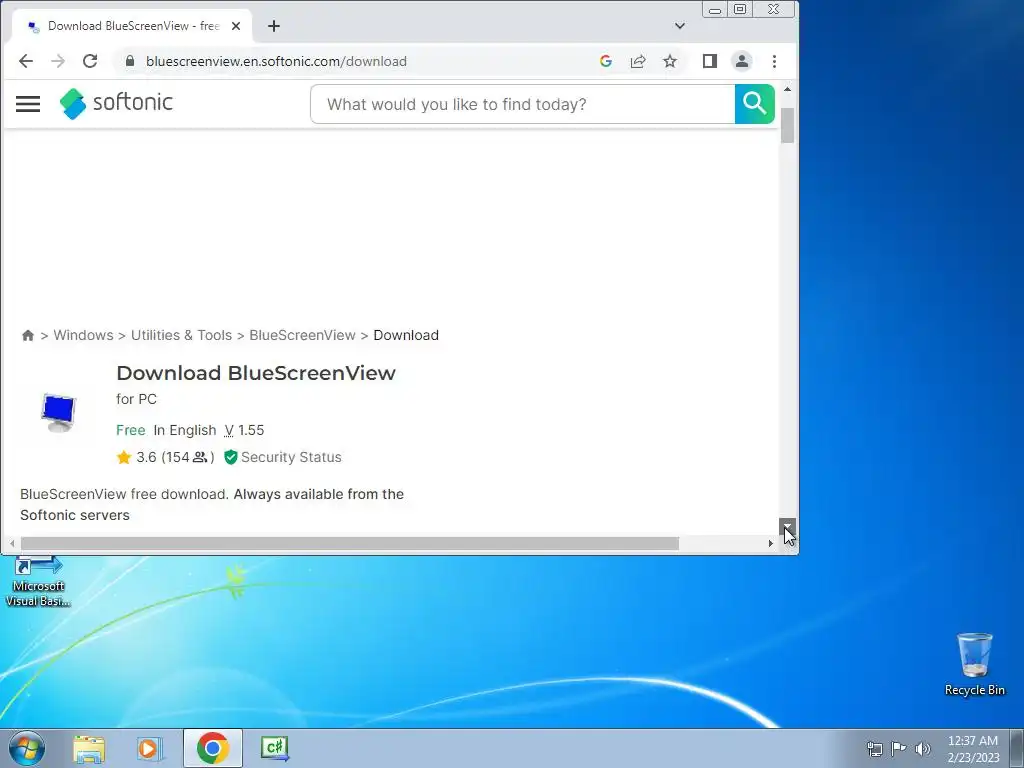Viewport: 1024px width, 768px height.
Task: Click the network tray icon
Action: [x=874, y=749]
